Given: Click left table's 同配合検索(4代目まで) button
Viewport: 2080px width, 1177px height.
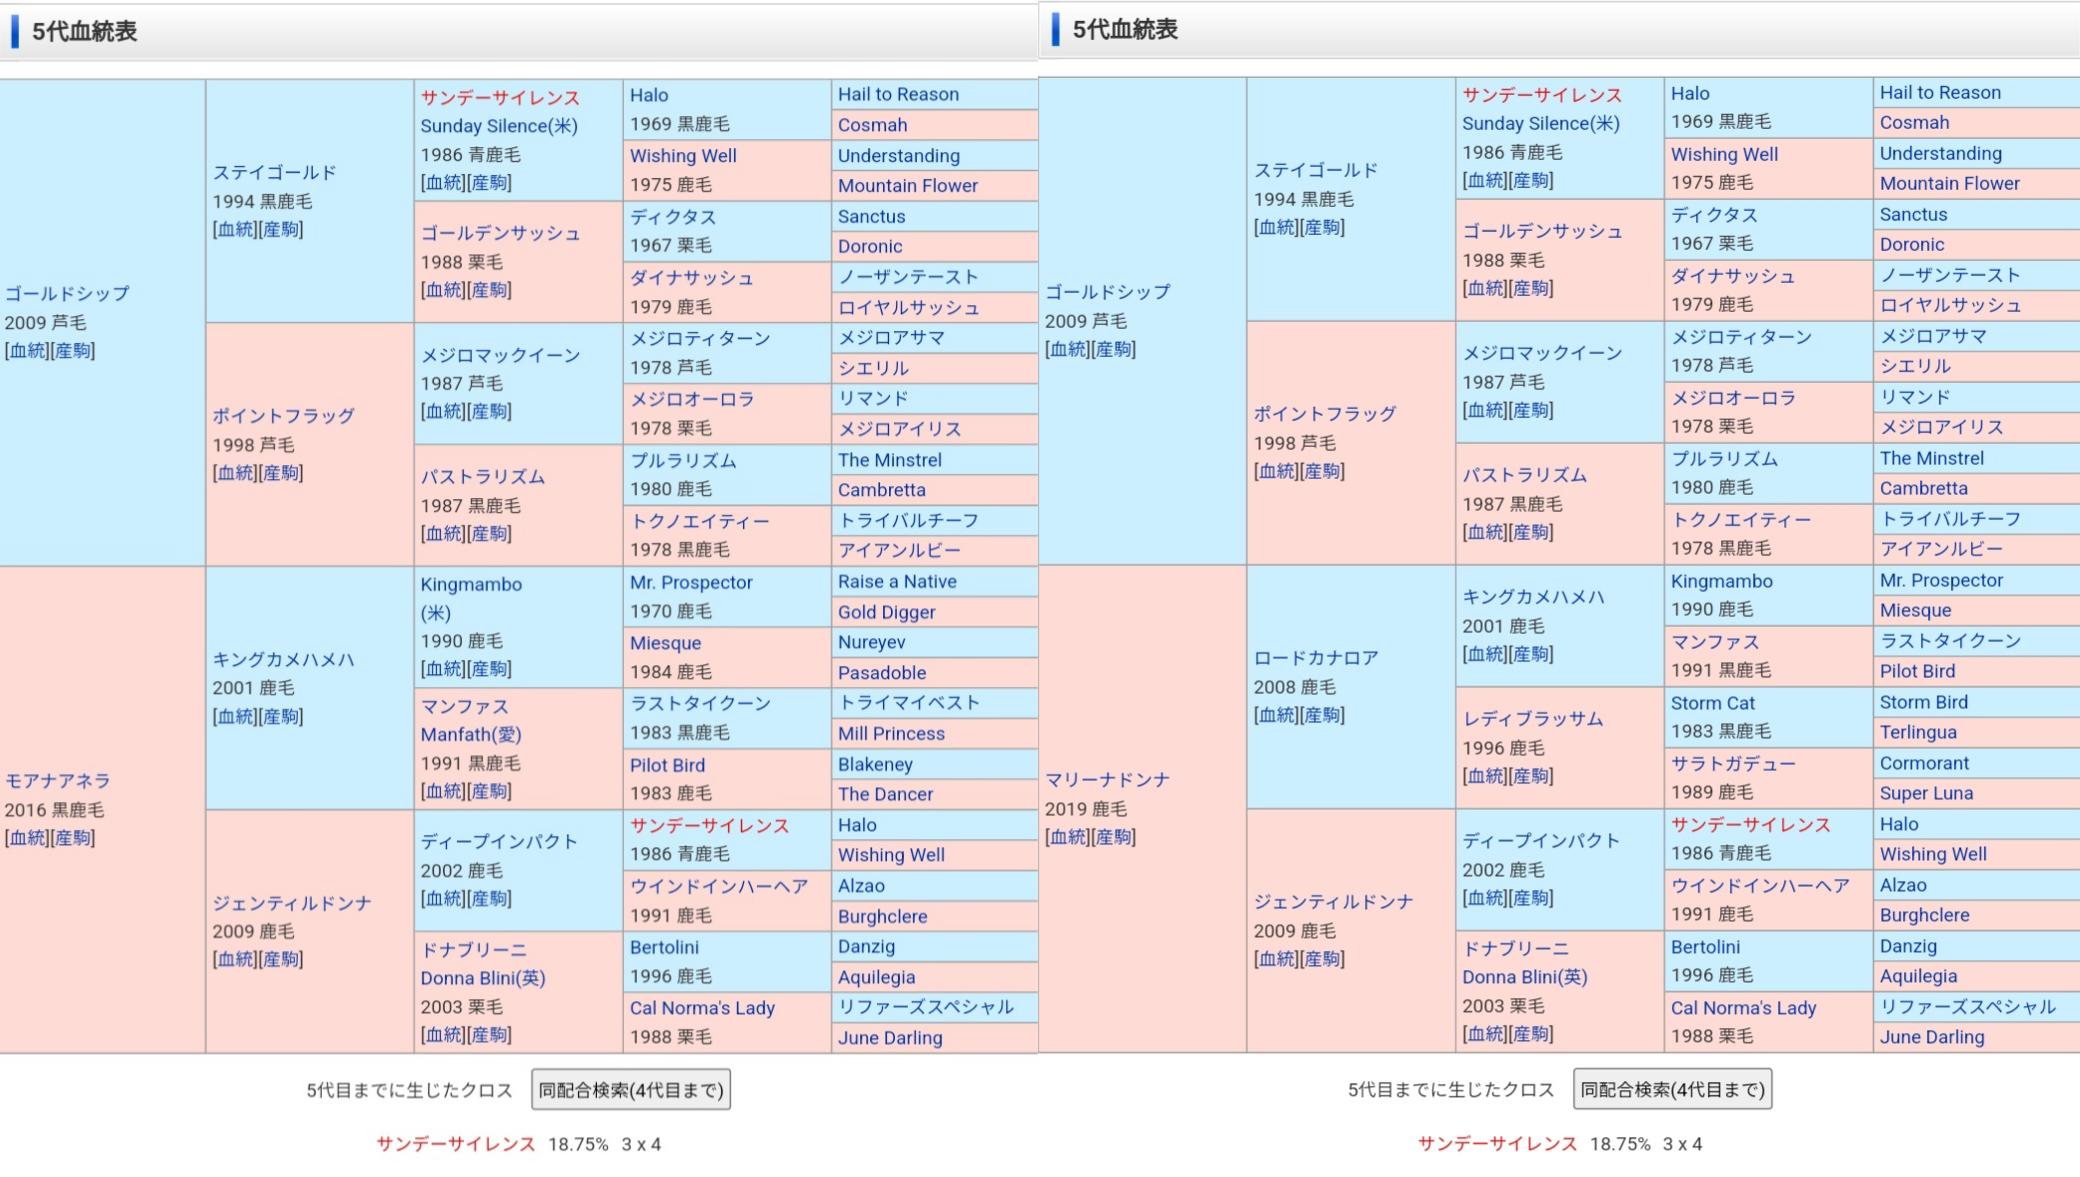Looking at the screenshot, I should (x=630, y=1089).
